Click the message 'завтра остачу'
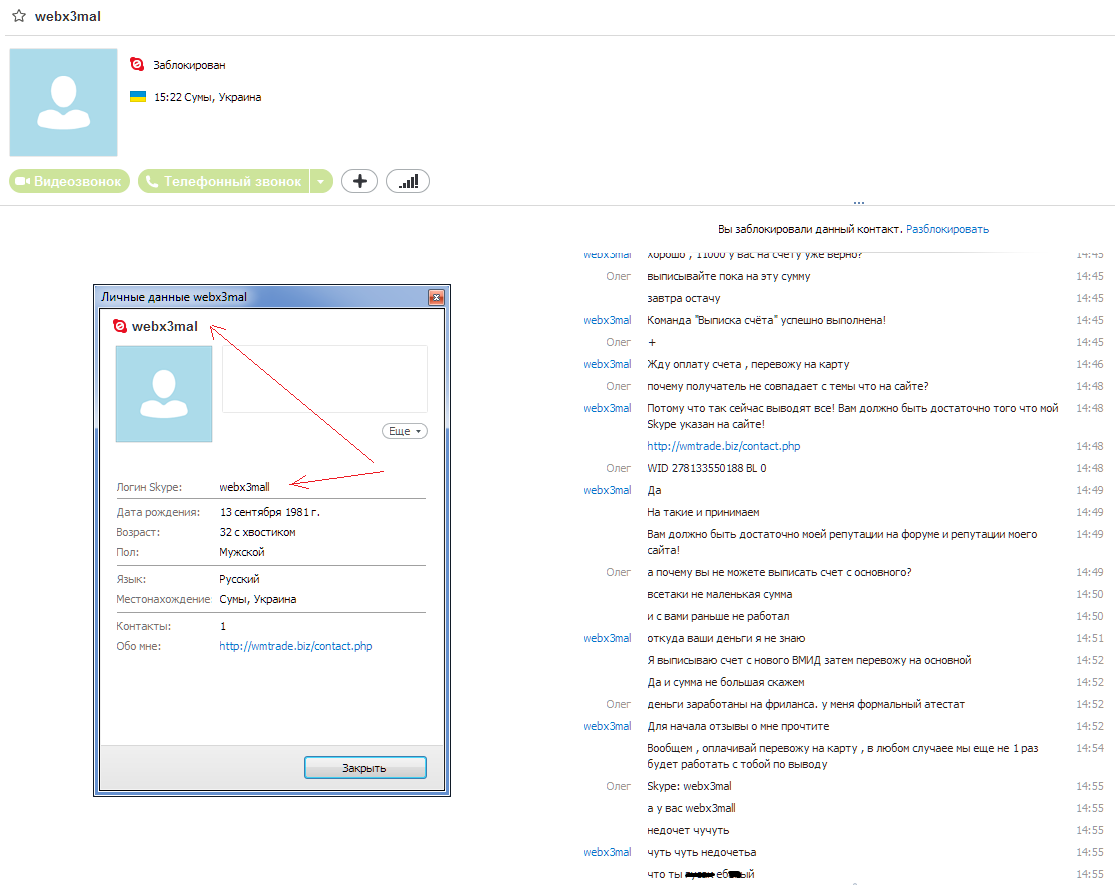 click(x=683, y=298)
